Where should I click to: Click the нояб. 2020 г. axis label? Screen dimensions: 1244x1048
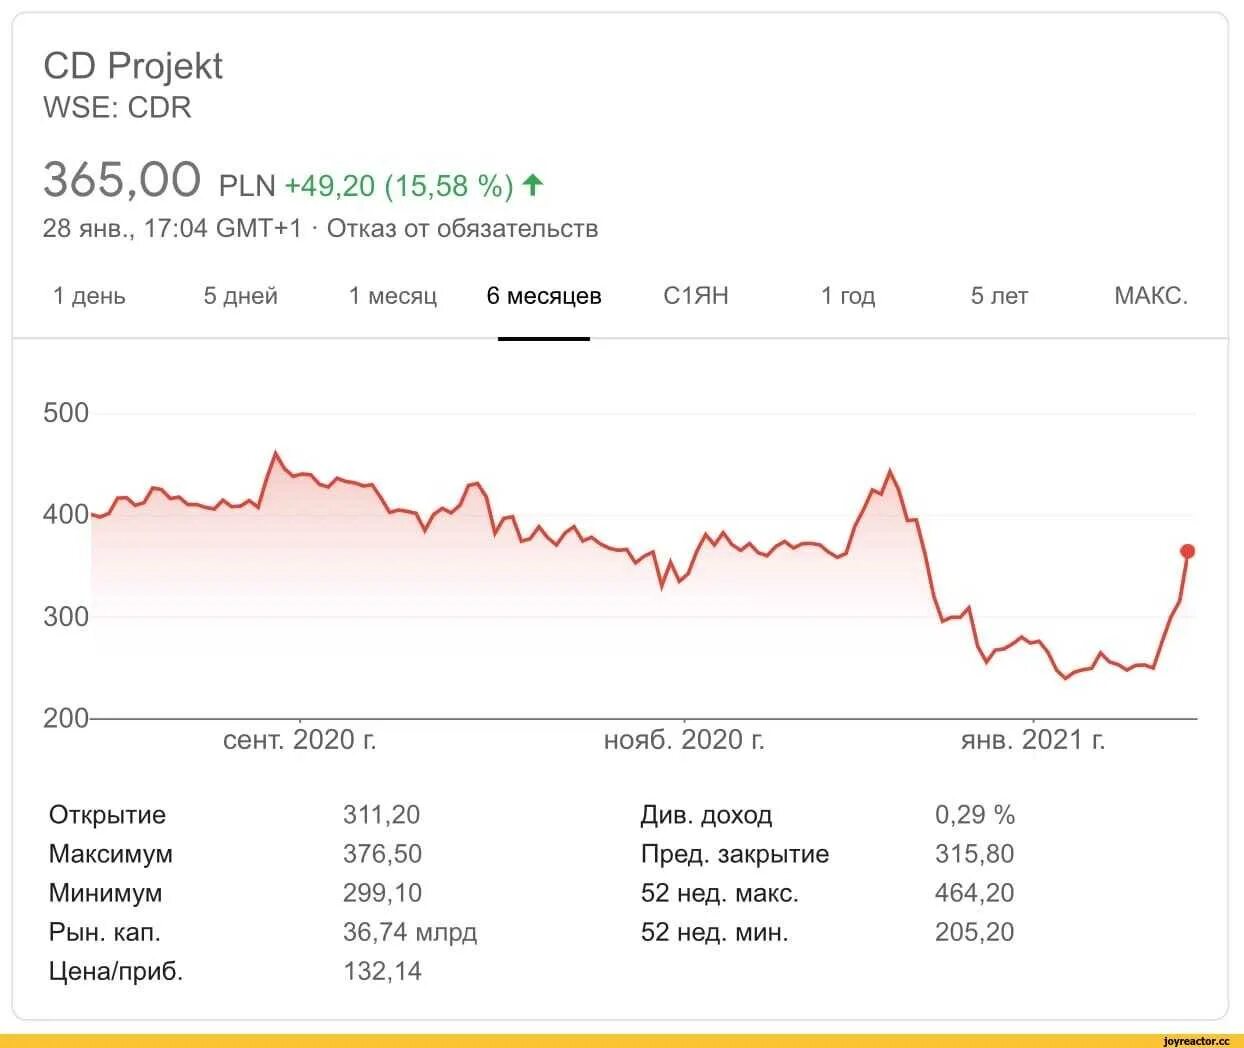(685, 740)
